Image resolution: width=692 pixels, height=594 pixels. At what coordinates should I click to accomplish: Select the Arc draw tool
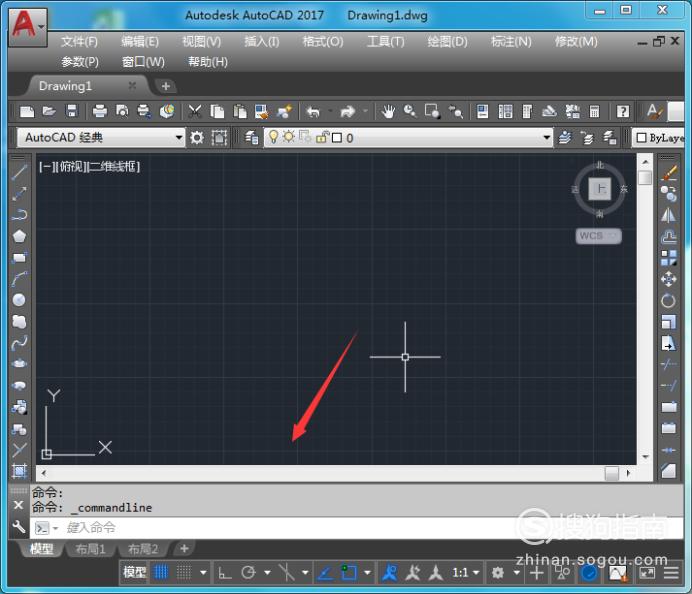click(19, 279)
